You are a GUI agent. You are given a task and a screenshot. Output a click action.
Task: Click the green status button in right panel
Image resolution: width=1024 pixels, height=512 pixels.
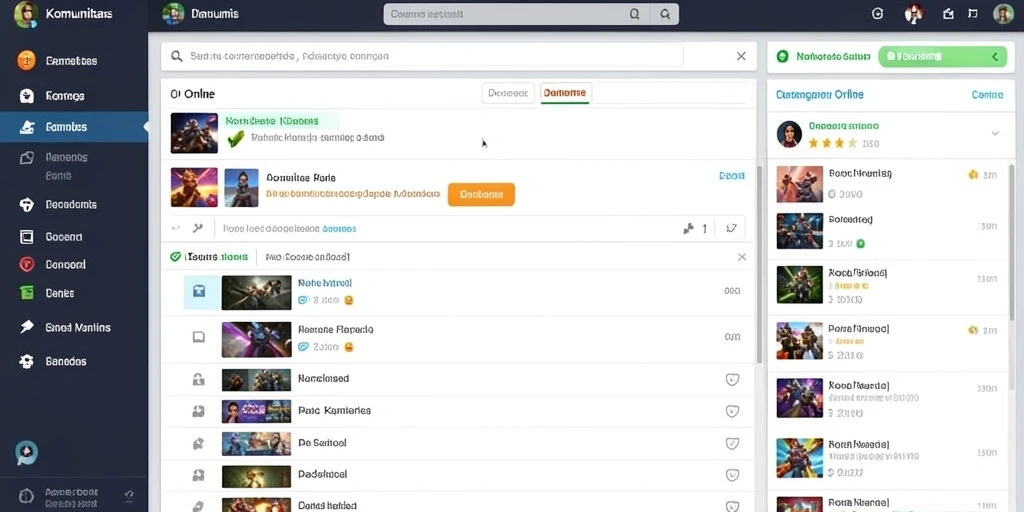coord(942,57)
